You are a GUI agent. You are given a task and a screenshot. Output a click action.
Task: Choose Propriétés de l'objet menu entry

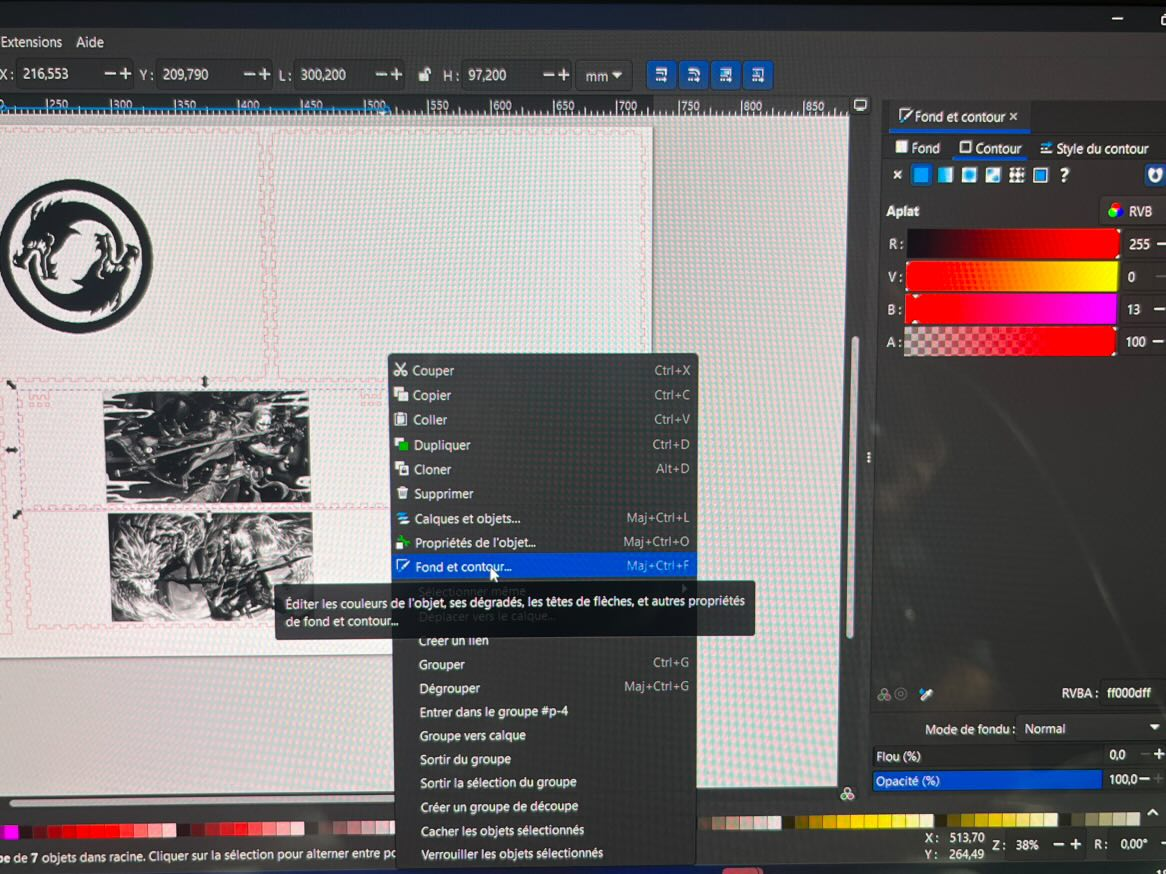(x=544, y=542)
